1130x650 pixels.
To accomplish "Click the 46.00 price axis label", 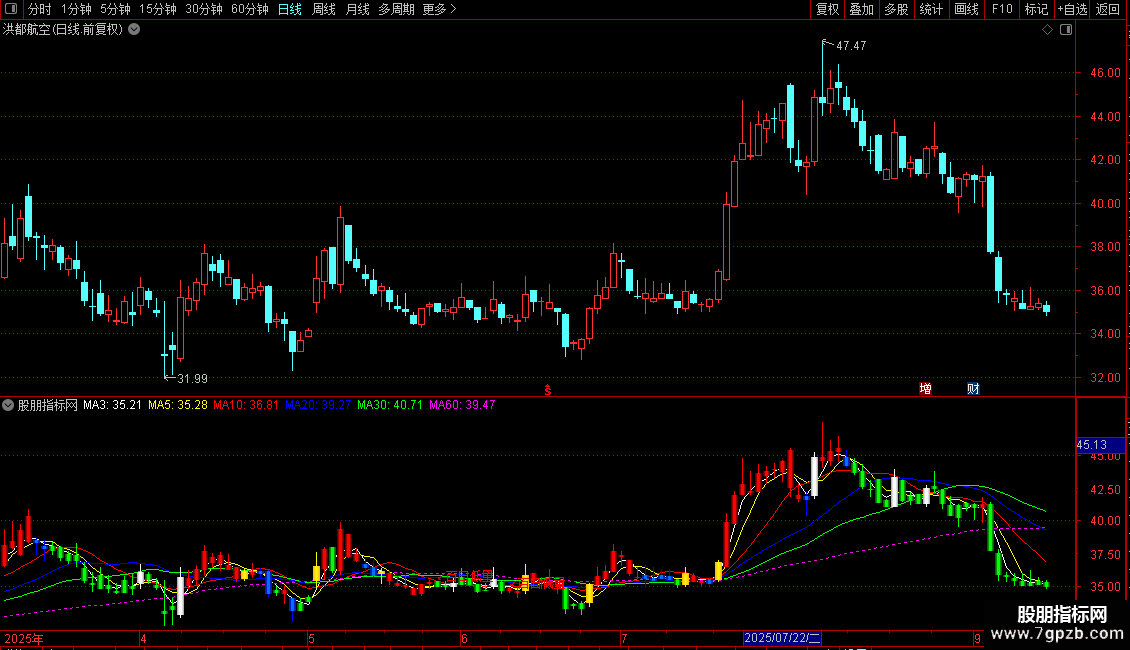I will tap(1105, 73).
